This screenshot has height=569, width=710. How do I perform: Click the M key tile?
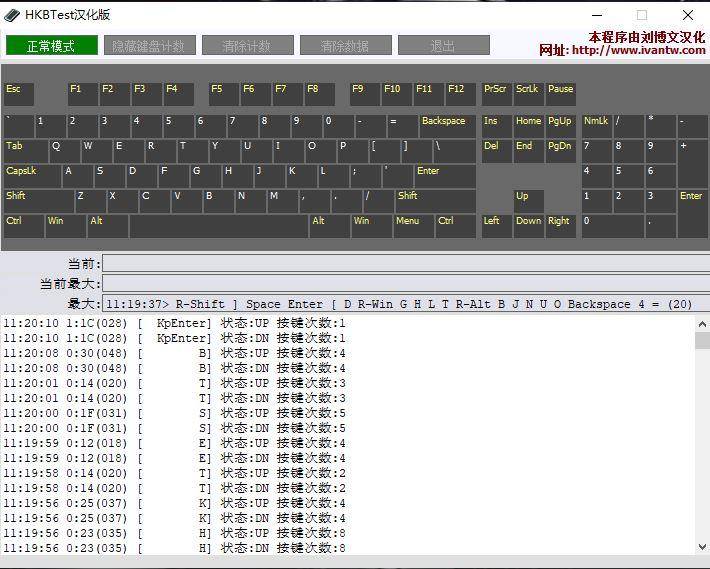pos(283,201)
